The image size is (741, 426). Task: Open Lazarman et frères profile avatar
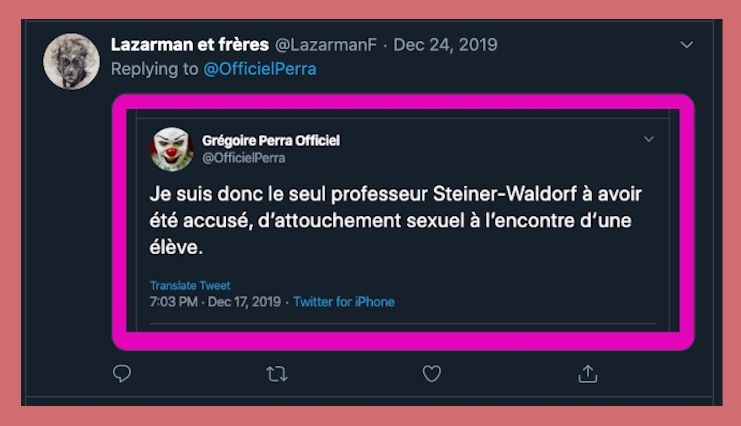71,60
